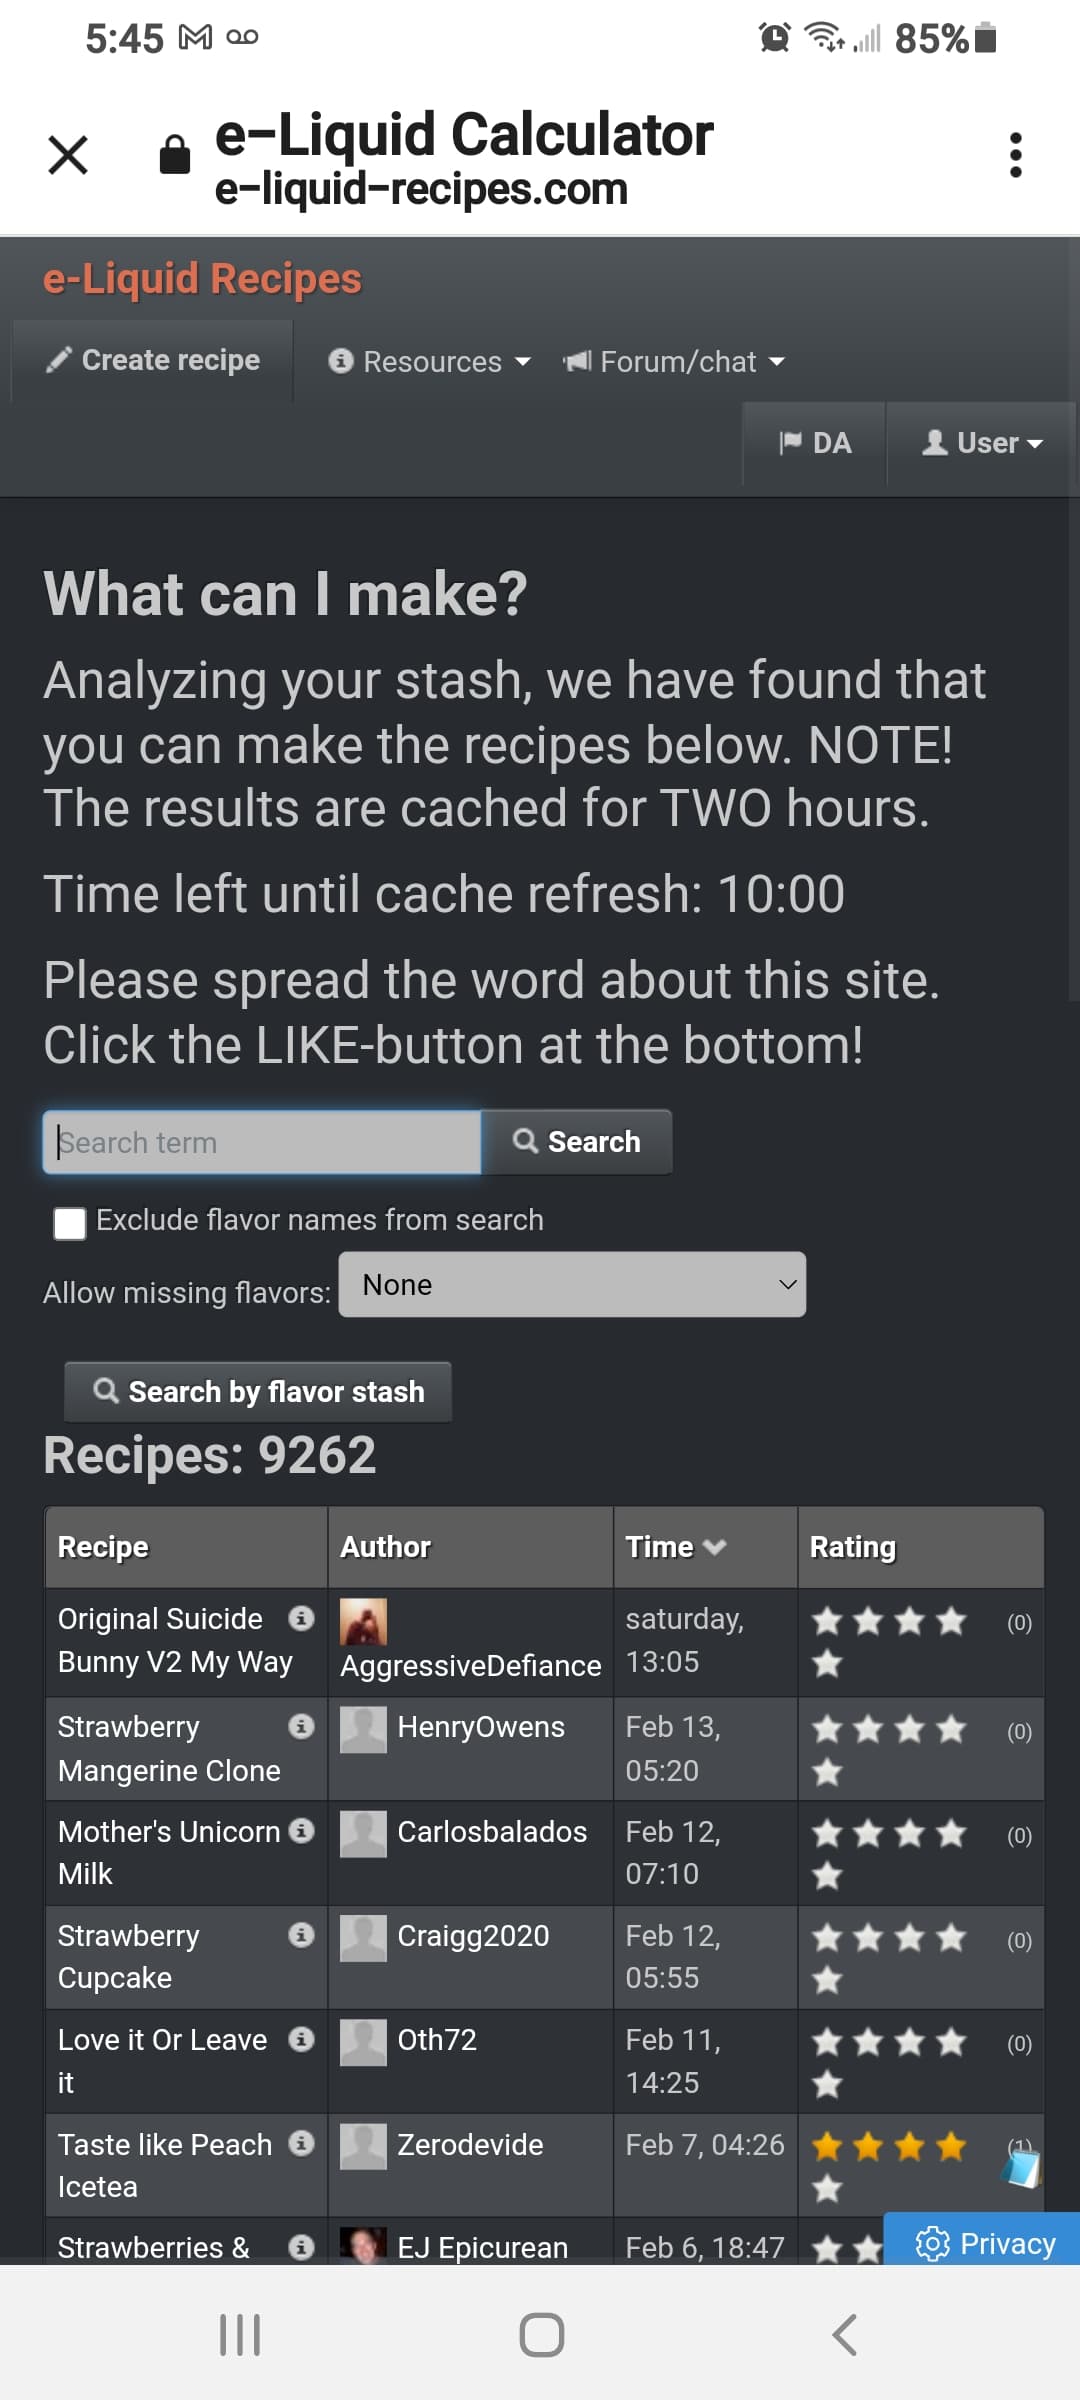The width and height of the screenshot is (1080, 2400).
Task: Tap info icon beside Taste like Peach Icetea
Action: click(x=301, y=2143)
